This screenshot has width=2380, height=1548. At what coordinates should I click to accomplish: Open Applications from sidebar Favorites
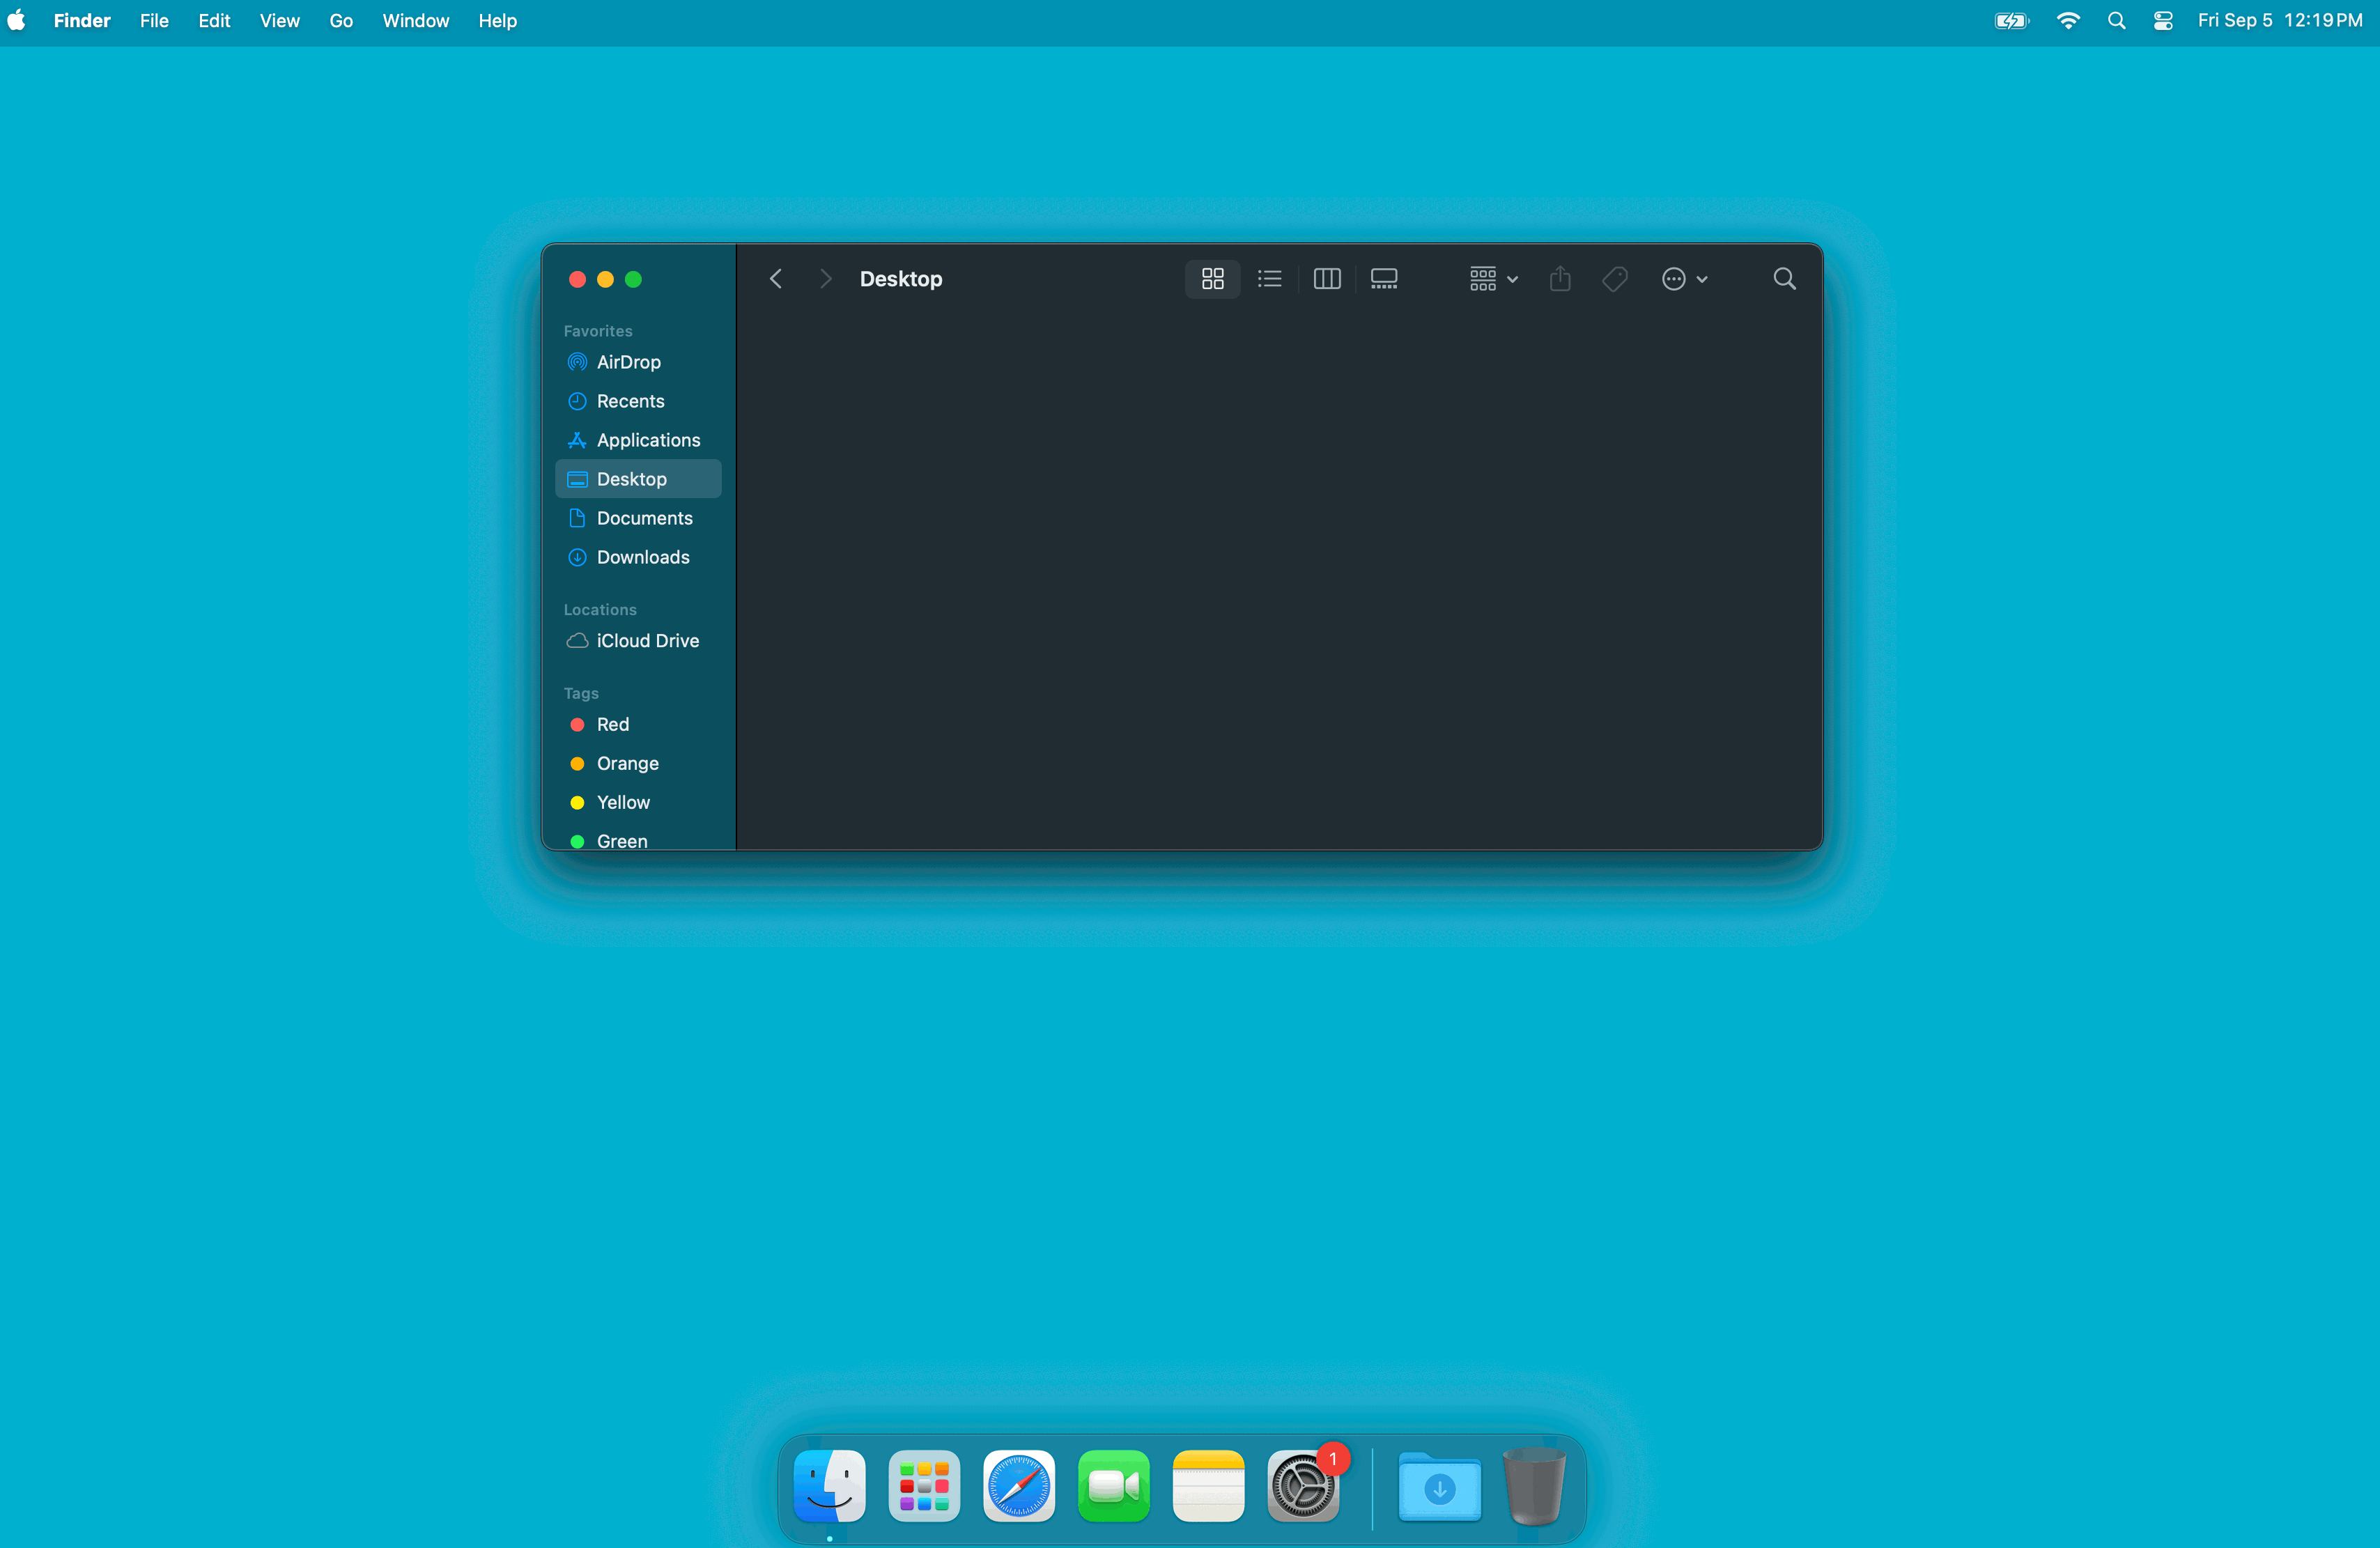[x=648, y=440]
